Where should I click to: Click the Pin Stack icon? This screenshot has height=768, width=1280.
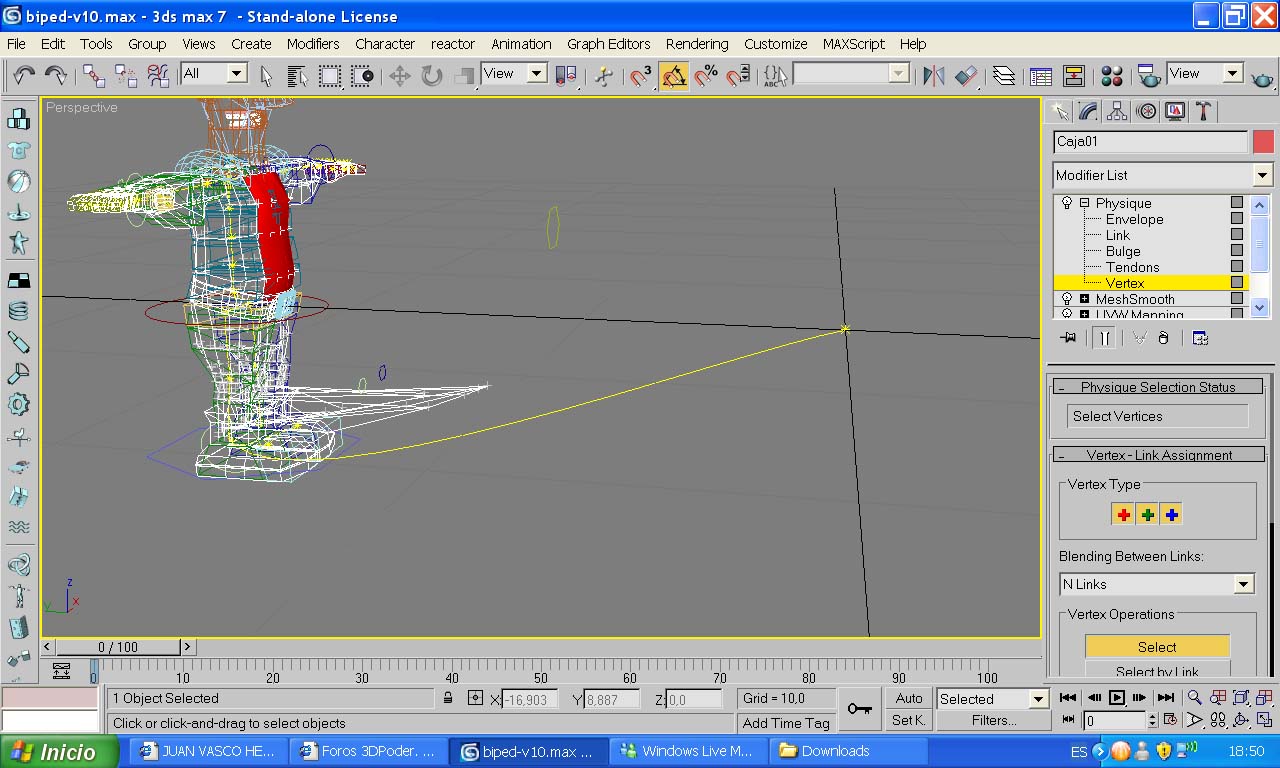click(x=1068, y=338)
